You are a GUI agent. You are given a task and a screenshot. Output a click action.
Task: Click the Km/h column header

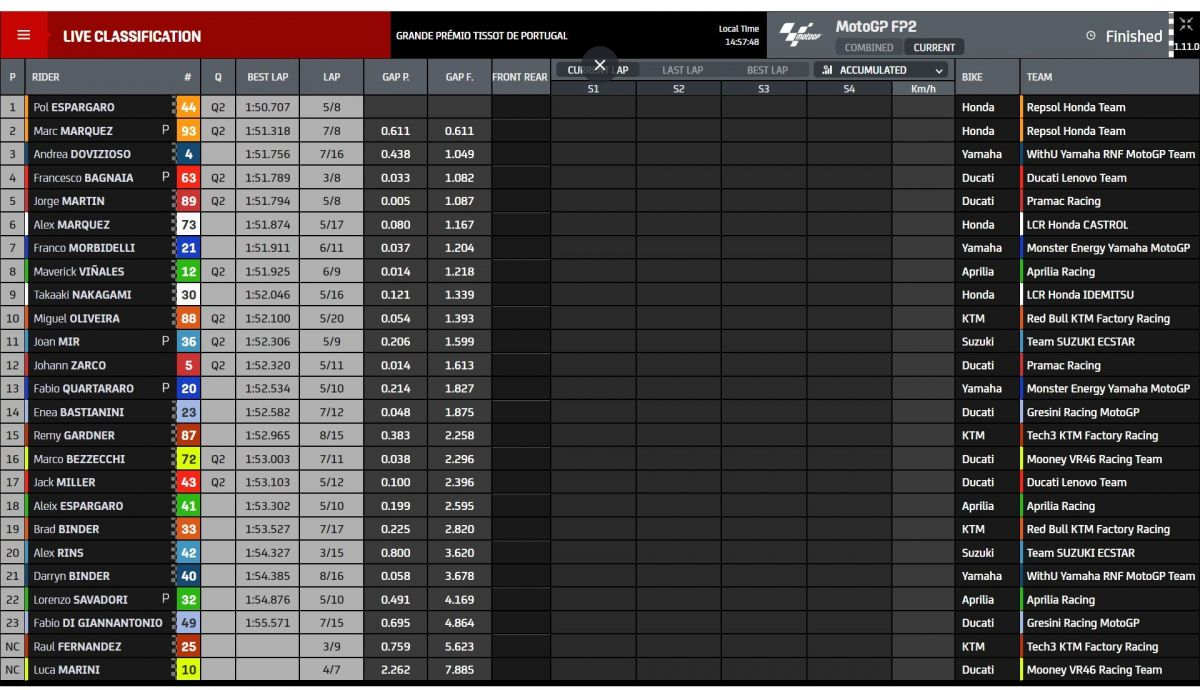tap(923, 88)
